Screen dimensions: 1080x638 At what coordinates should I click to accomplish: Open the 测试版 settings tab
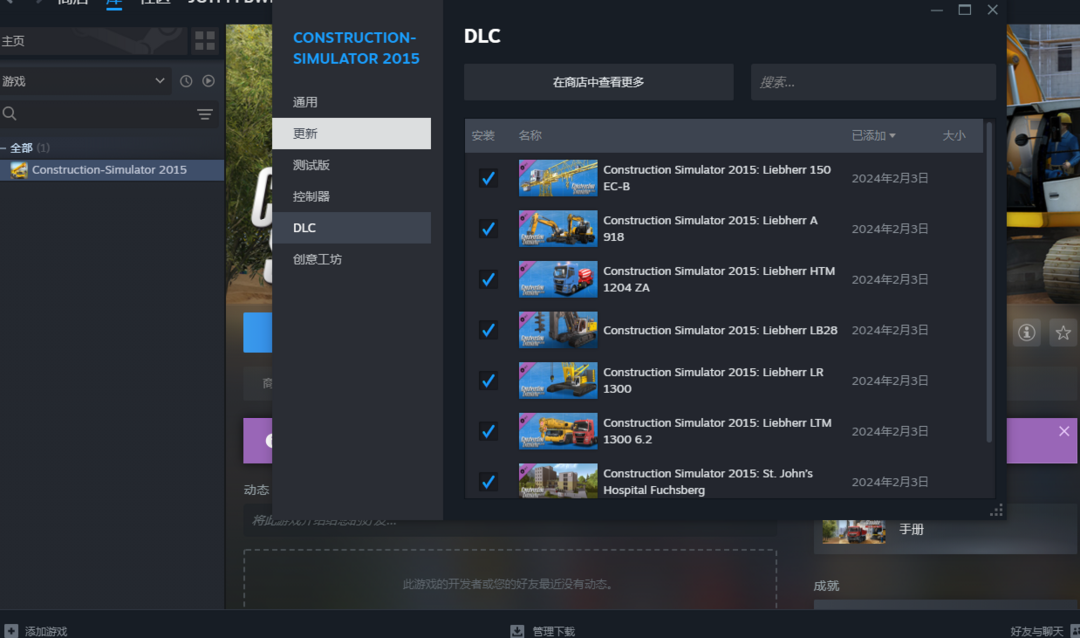351,165
